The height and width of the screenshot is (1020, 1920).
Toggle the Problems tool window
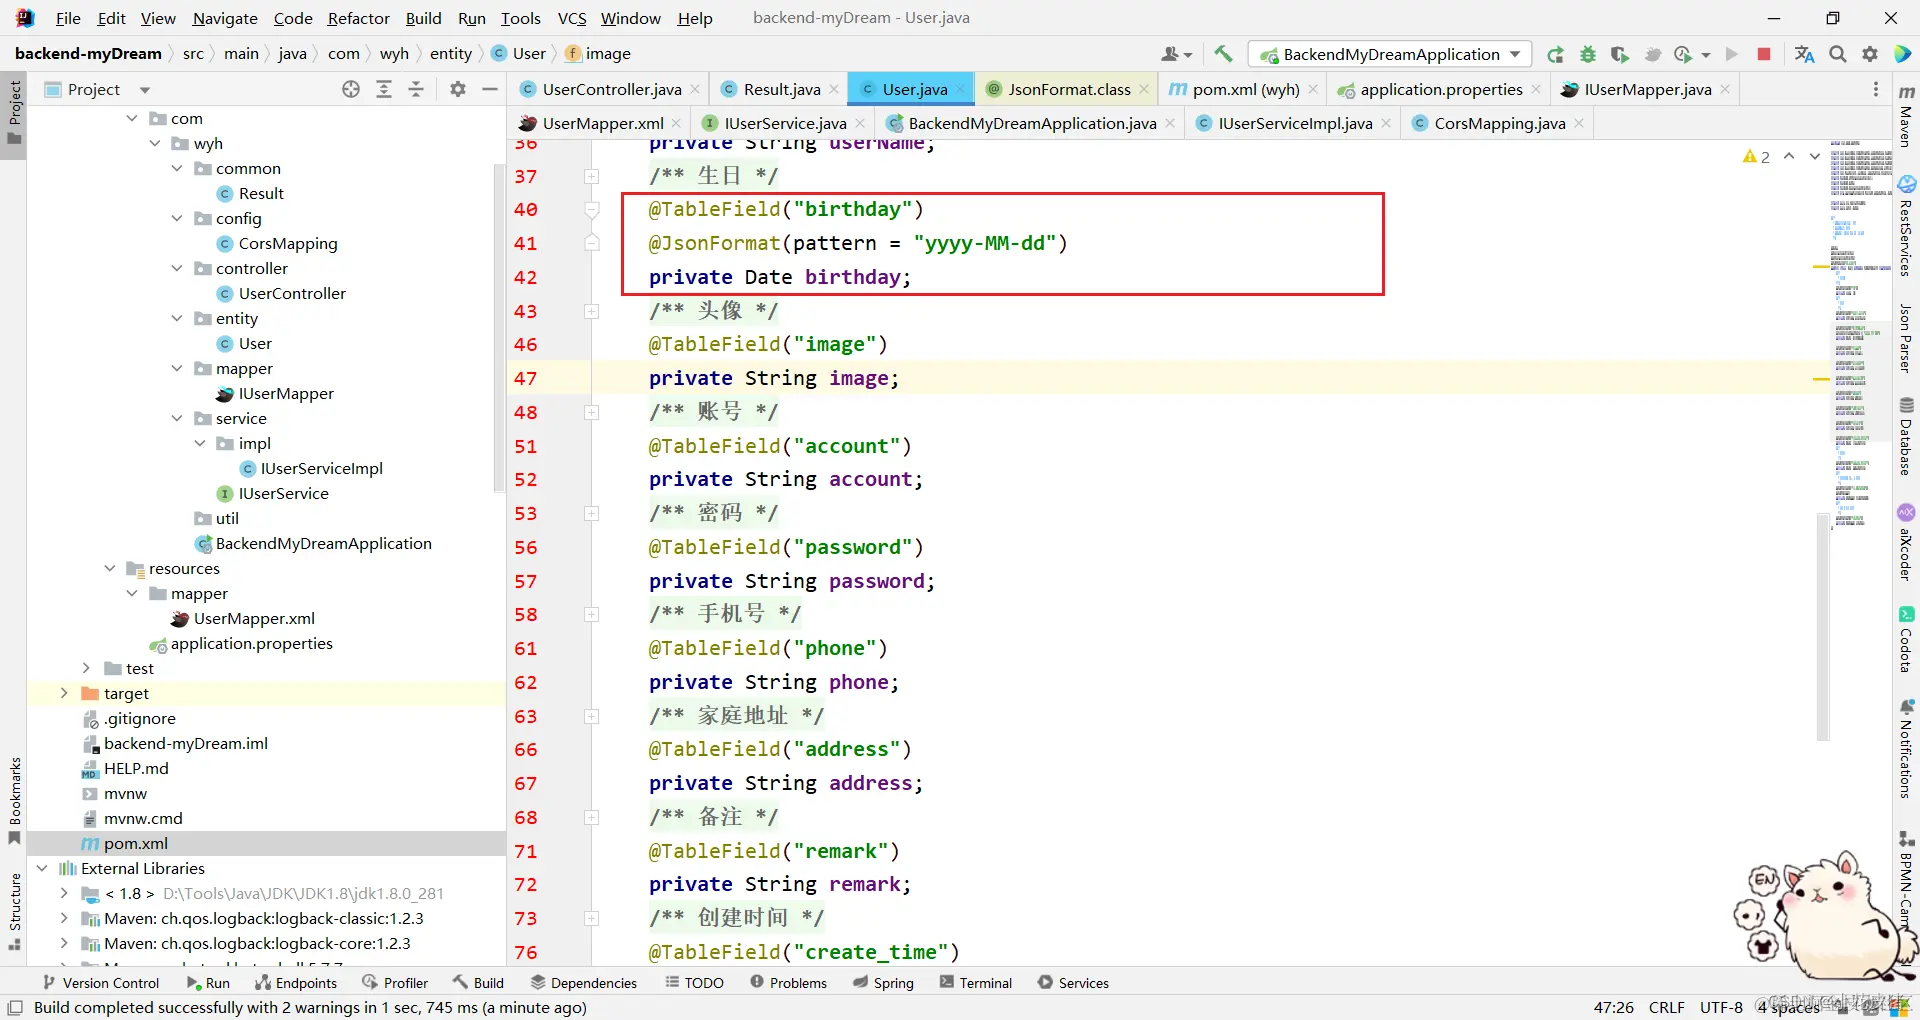pyautogui.click(x=788, y=983)
